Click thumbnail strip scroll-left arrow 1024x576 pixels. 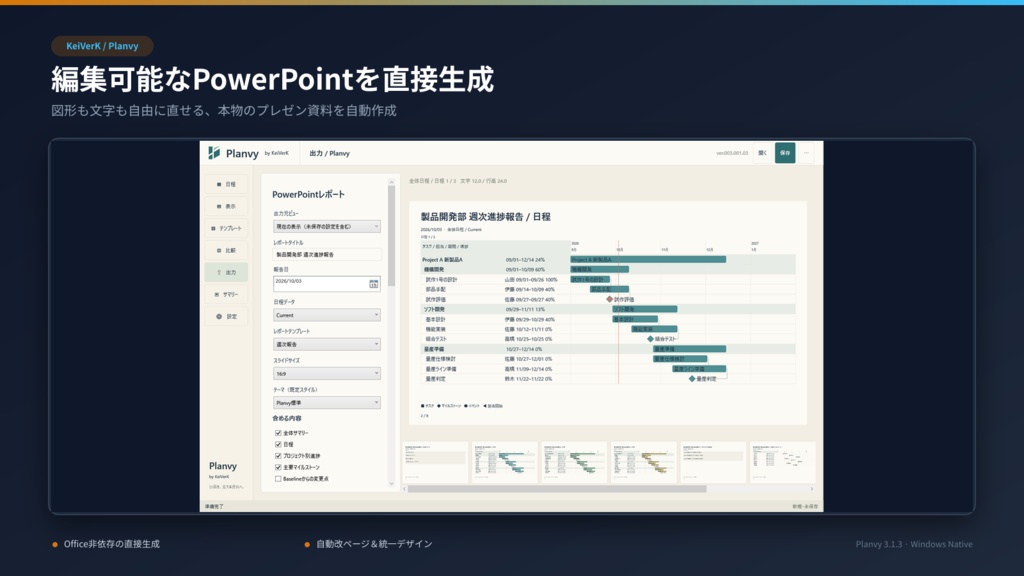tap(405, 488)
